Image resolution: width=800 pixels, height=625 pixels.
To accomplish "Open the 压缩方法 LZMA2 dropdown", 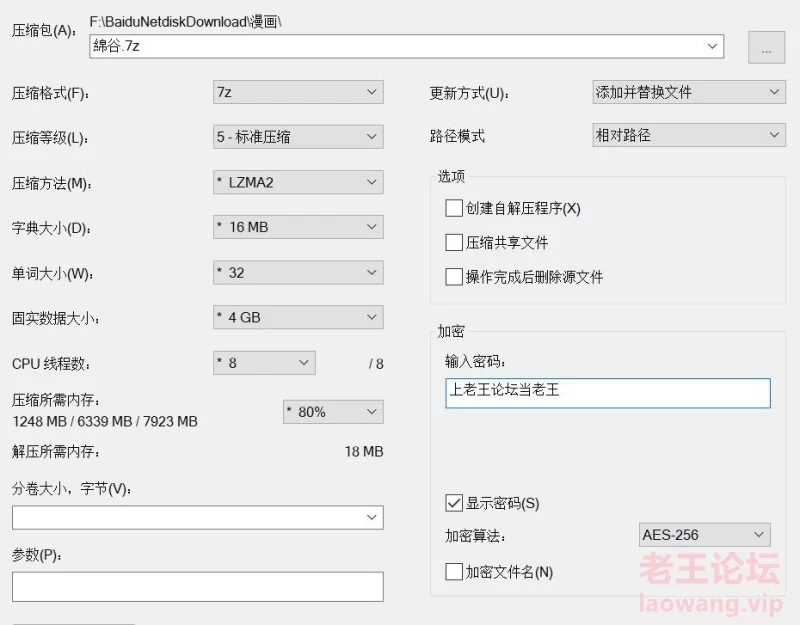I will (298, 182).
